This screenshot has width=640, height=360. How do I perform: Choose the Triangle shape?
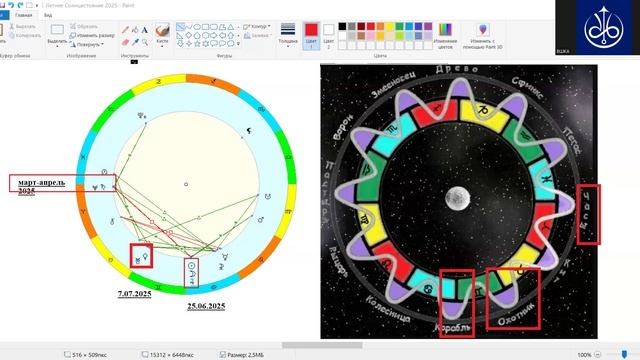coord(231,27)
